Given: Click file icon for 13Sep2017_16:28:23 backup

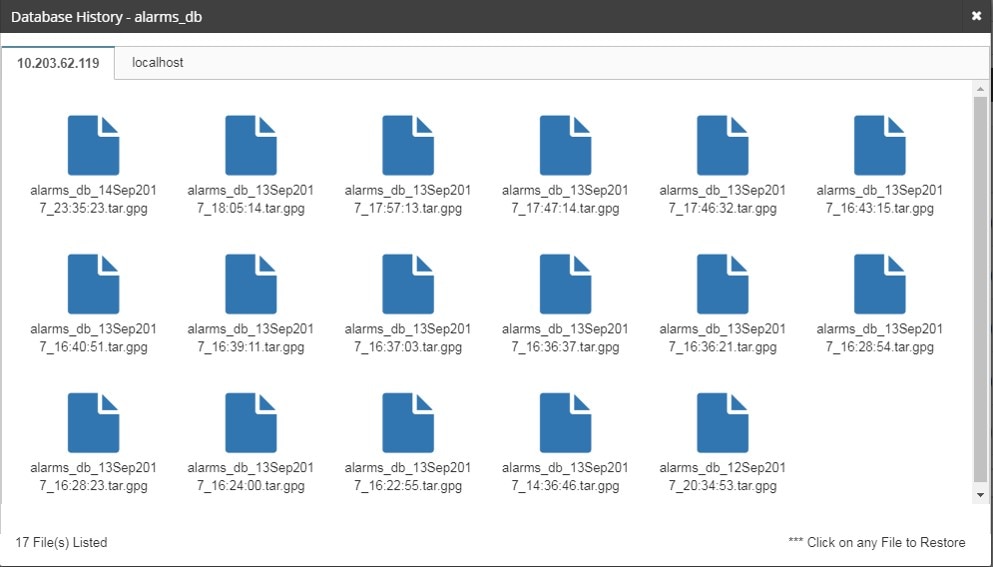Looking at the screenshot, I should click(x=93, y=423).
